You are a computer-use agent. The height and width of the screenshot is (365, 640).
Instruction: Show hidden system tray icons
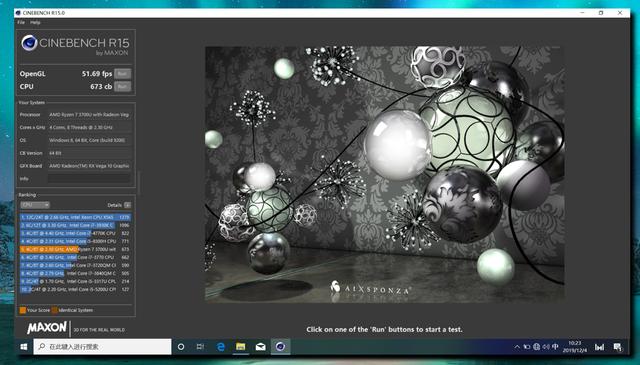[517, 347]
